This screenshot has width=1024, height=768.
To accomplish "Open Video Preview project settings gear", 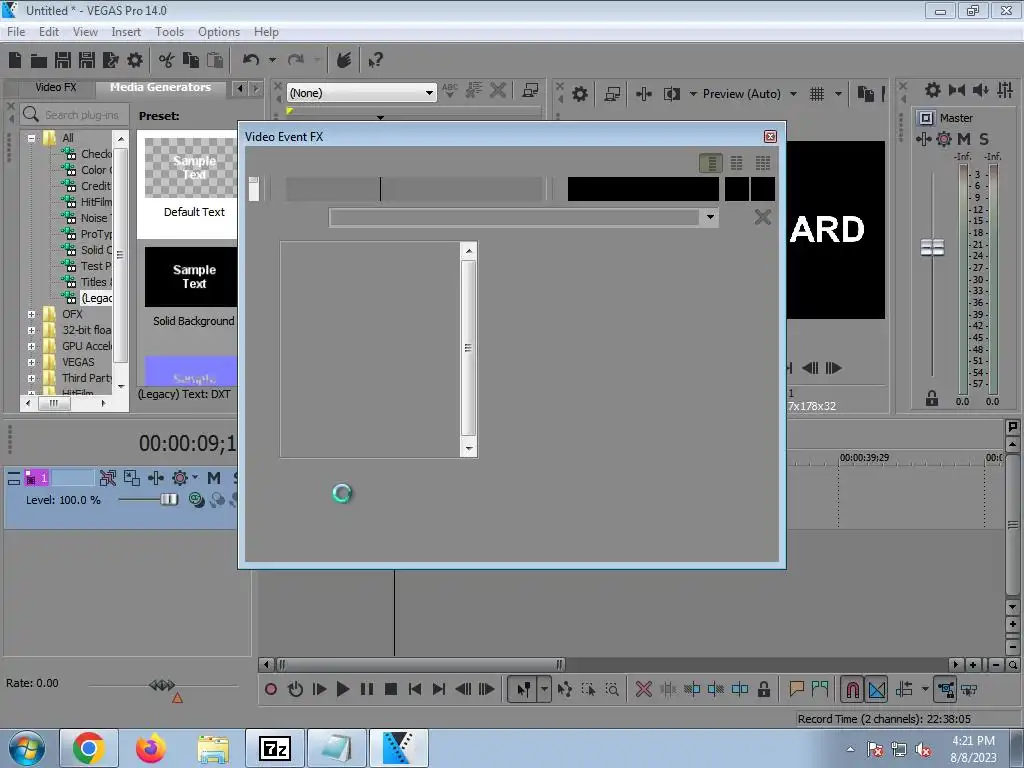I will (x=580, y=94).
